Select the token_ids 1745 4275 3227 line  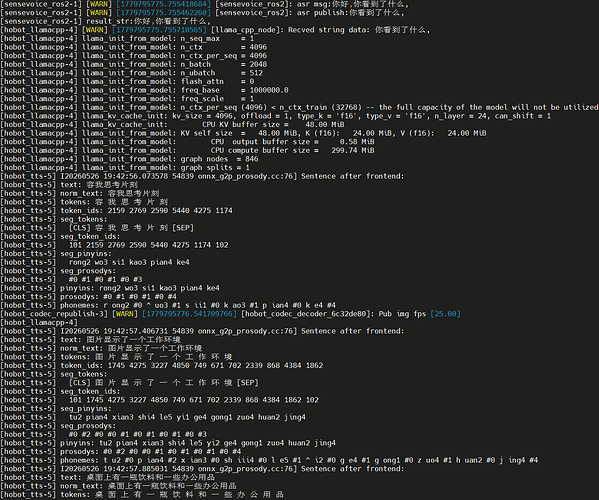tap(162, 366)
